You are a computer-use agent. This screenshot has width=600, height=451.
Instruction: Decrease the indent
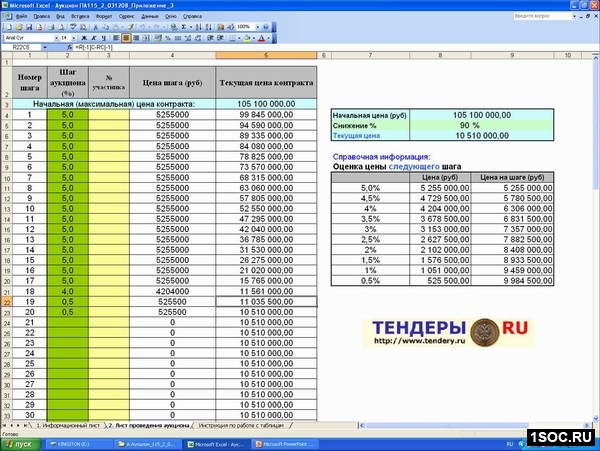coord(210,38)
